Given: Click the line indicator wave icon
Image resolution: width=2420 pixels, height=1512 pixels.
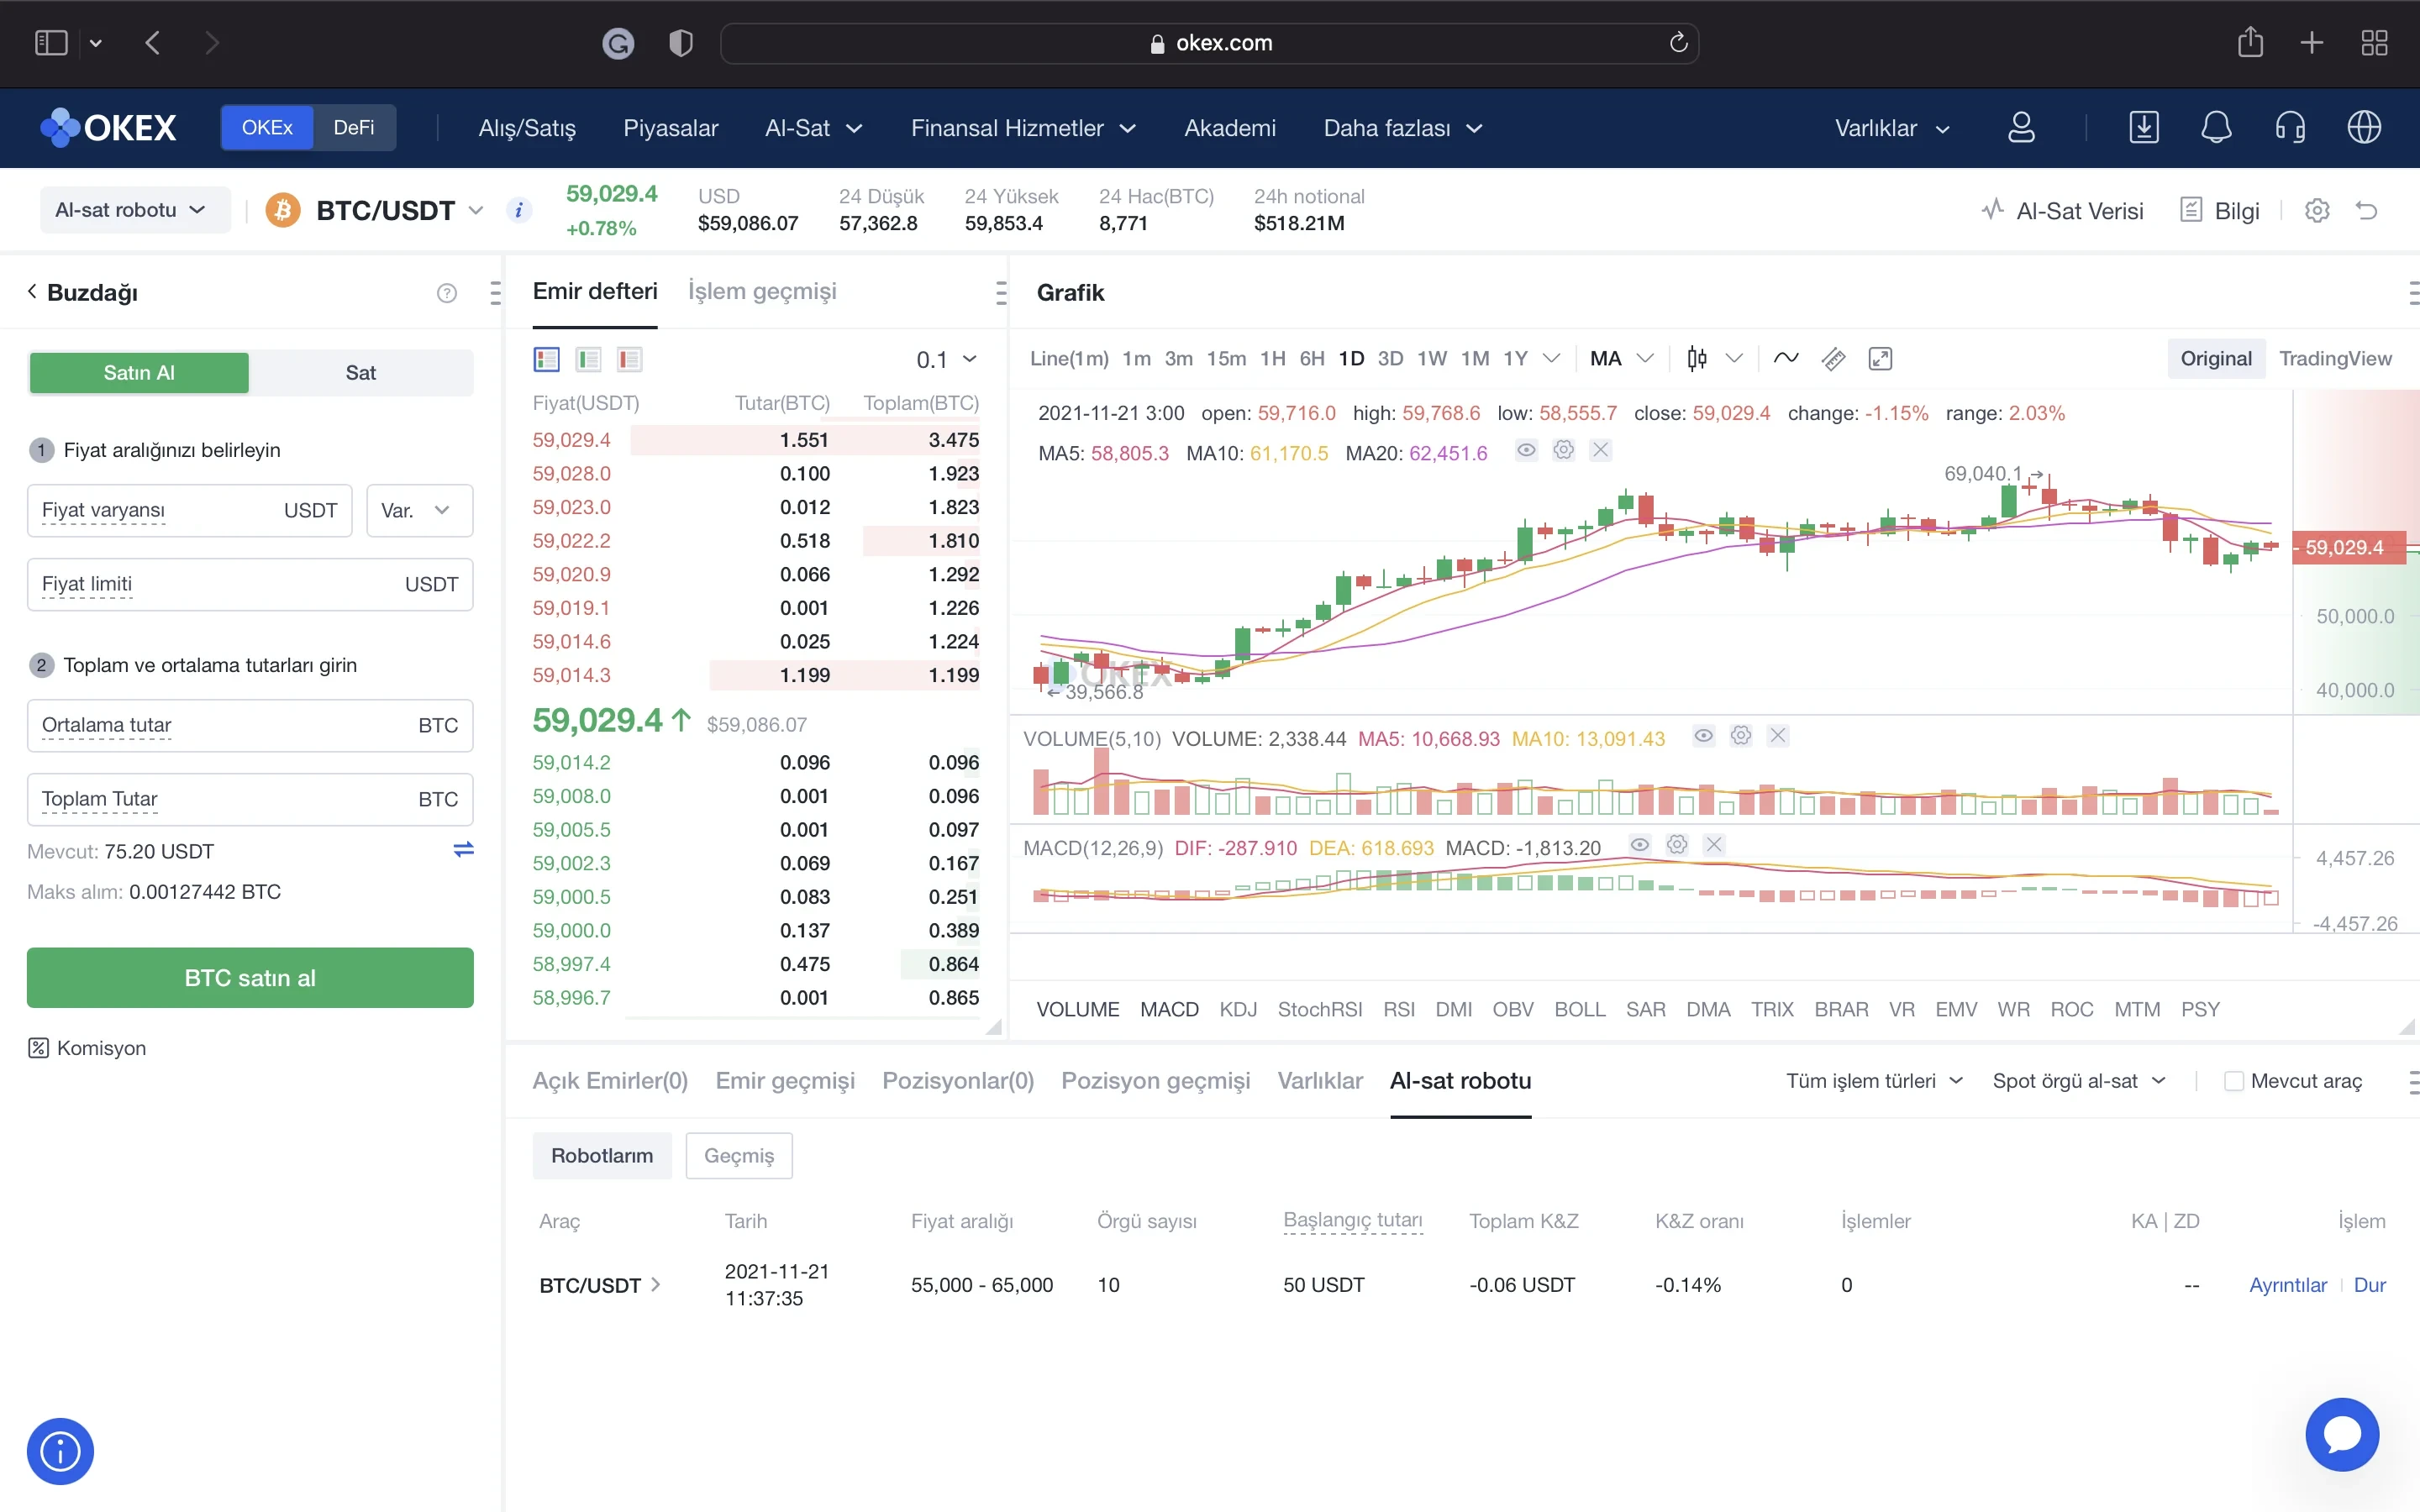Looking at the screenshot, I should tap(1786, 358).
